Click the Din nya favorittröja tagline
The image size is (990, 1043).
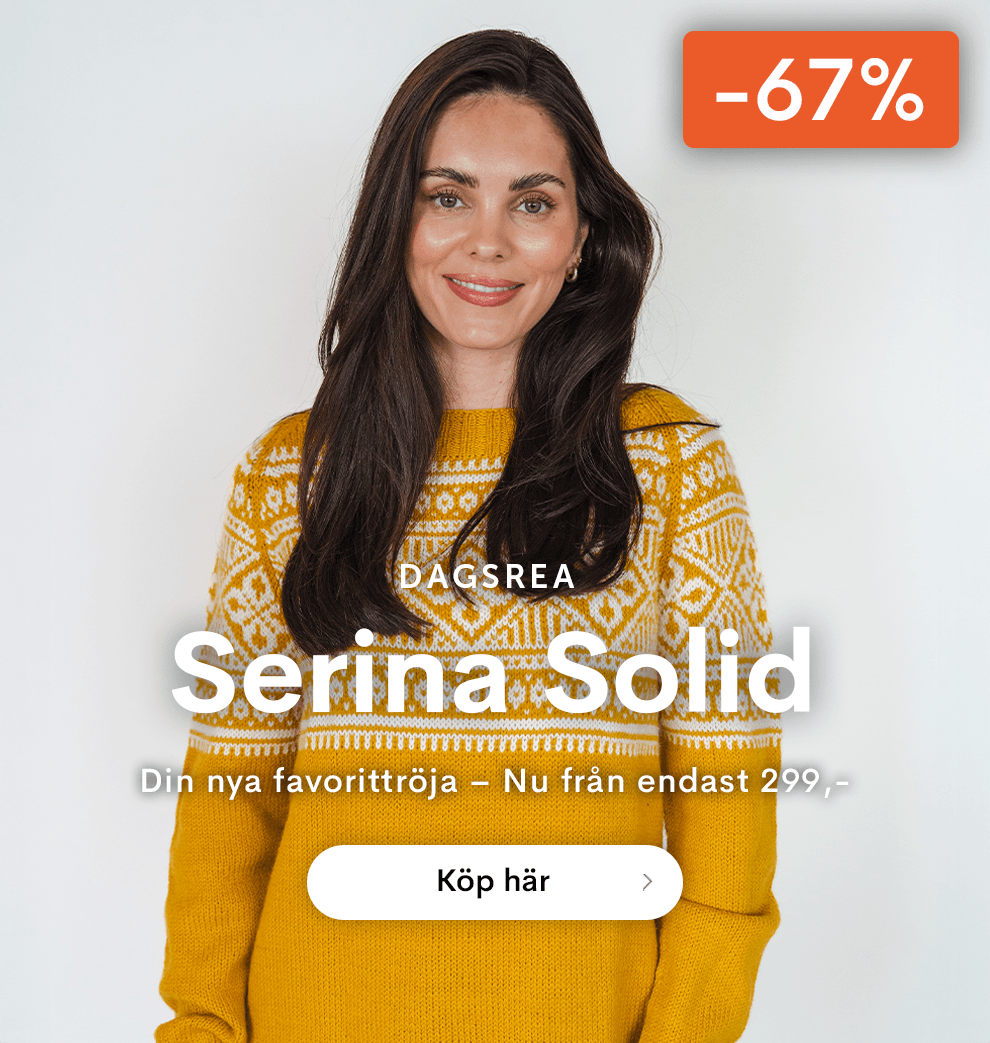pos(299,782)
